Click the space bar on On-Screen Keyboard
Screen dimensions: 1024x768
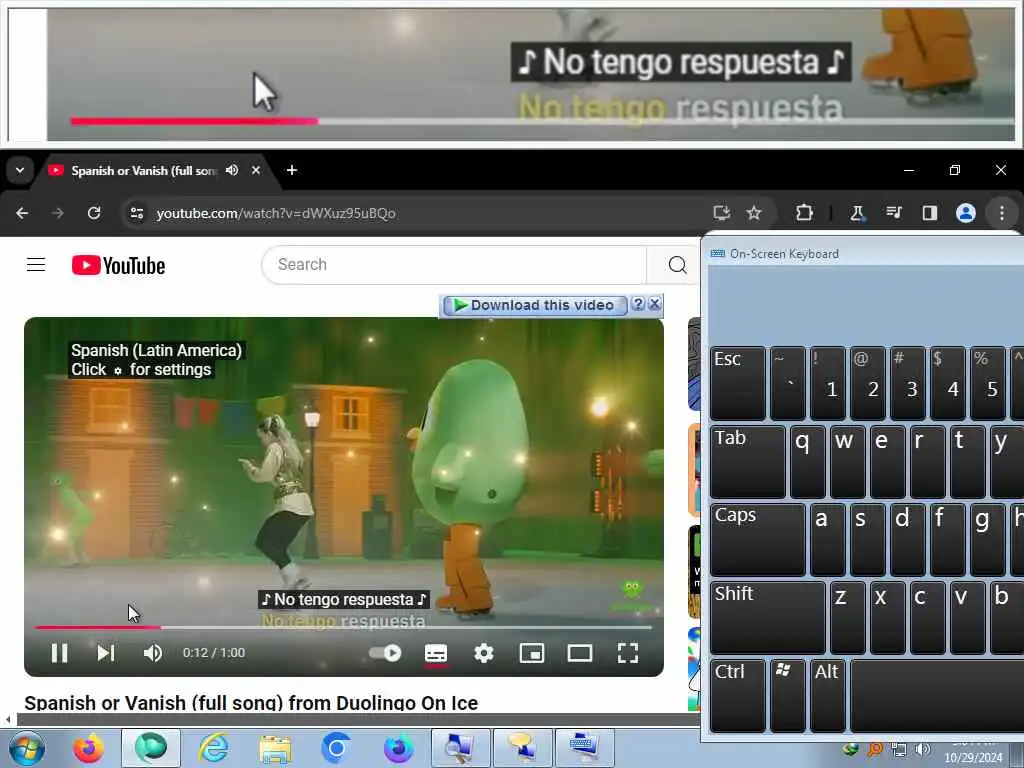[x=936, y=696]
